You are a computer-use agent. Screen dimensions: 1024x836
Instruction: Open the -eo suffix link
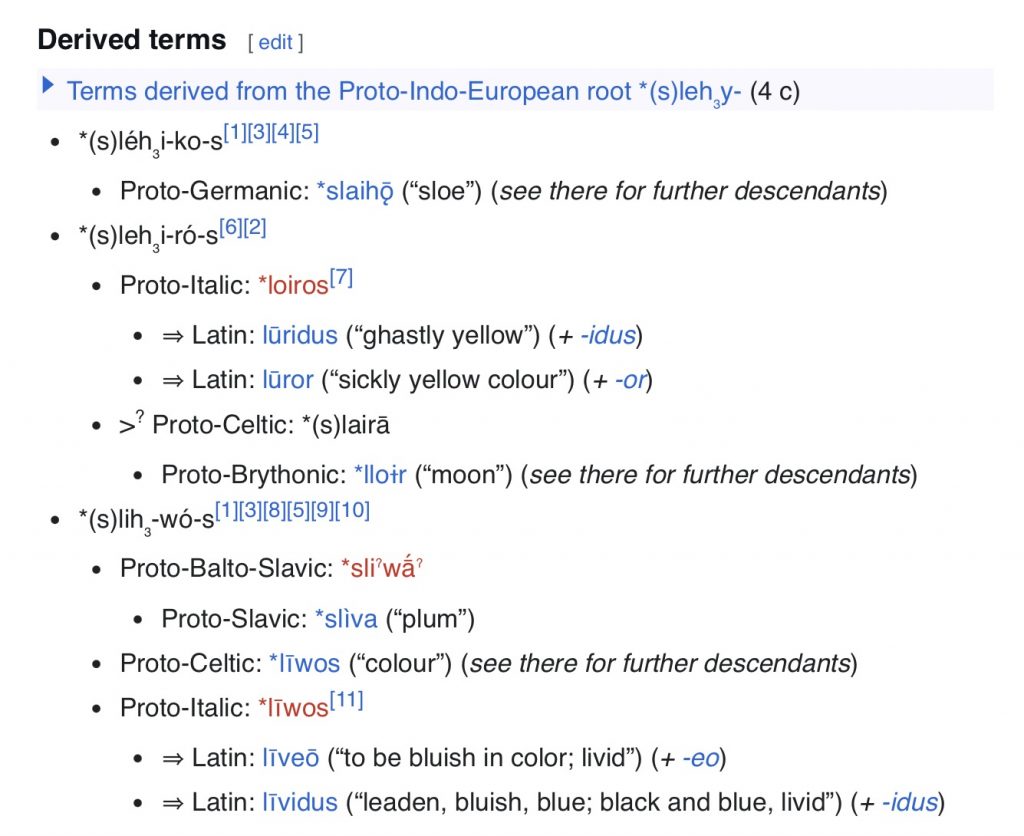tap(701, 758)
